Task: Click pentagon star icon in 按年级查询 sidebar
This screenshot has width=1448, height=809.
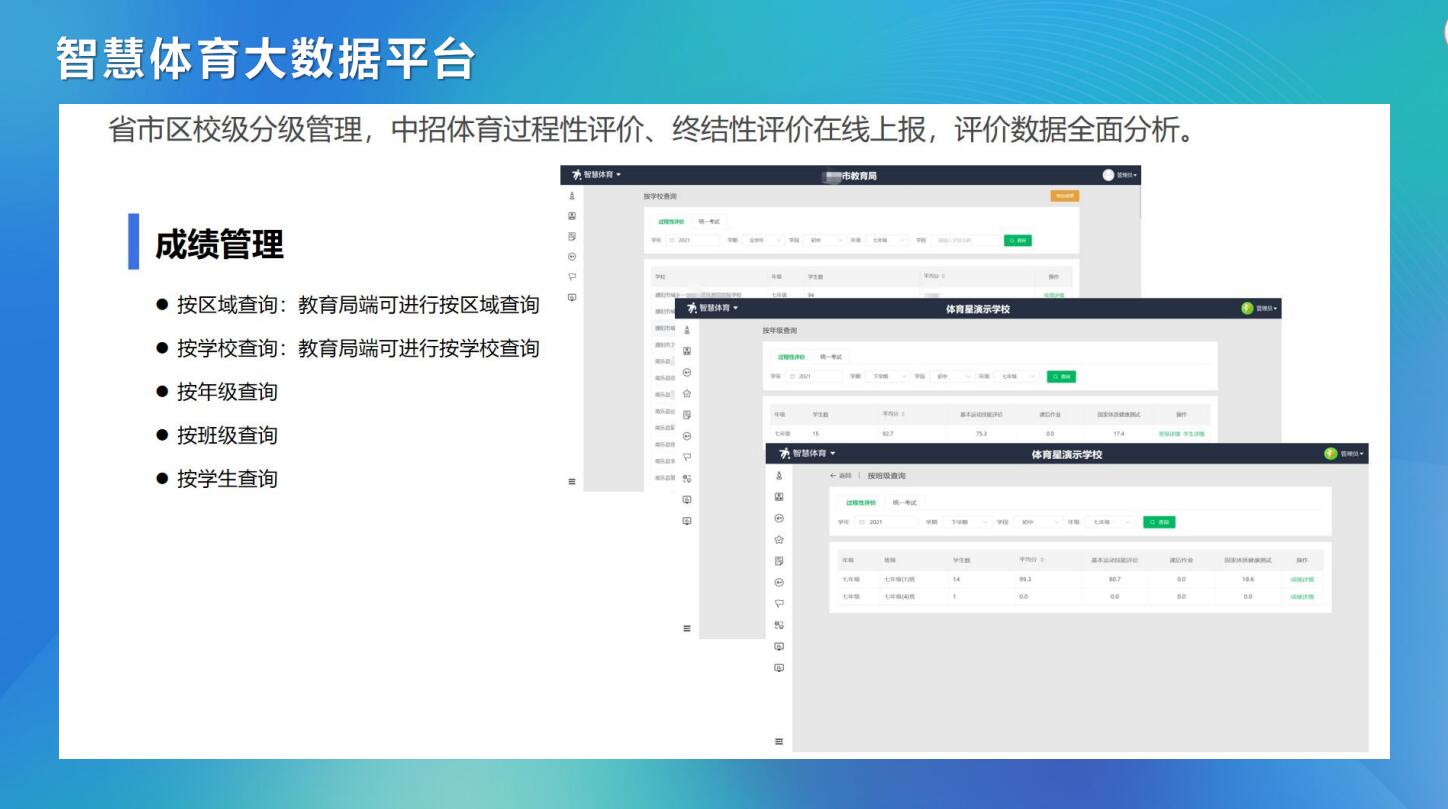Action: 687,393
